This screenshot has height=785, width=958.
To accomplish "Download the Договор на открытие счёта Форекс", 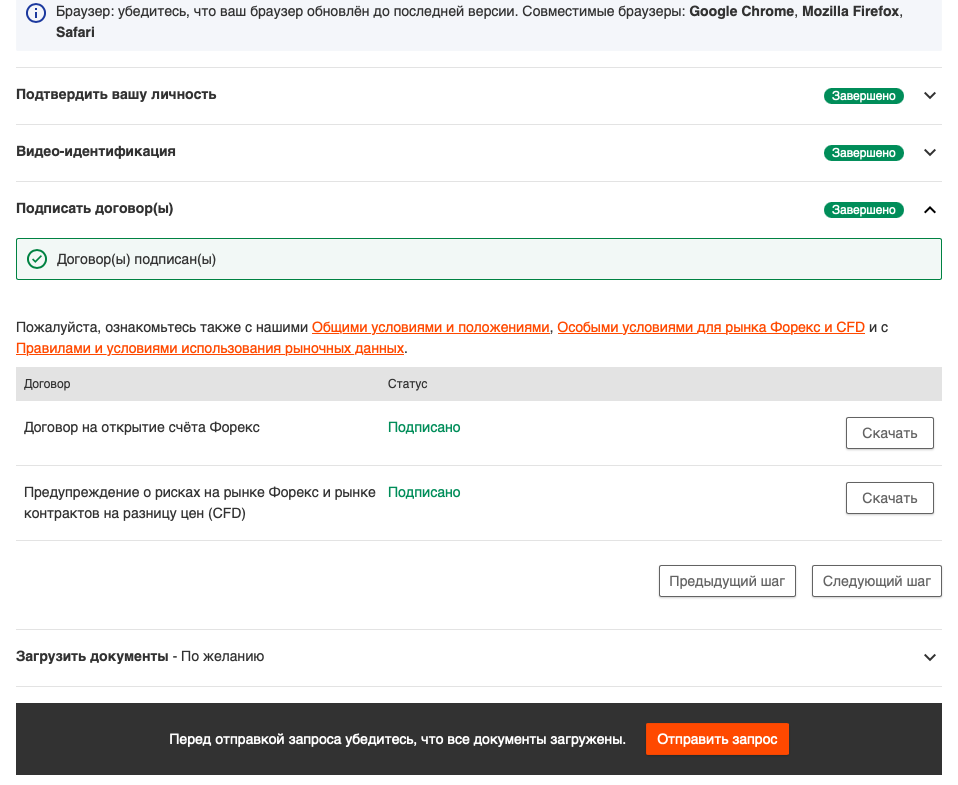I will tap(889, 433).
